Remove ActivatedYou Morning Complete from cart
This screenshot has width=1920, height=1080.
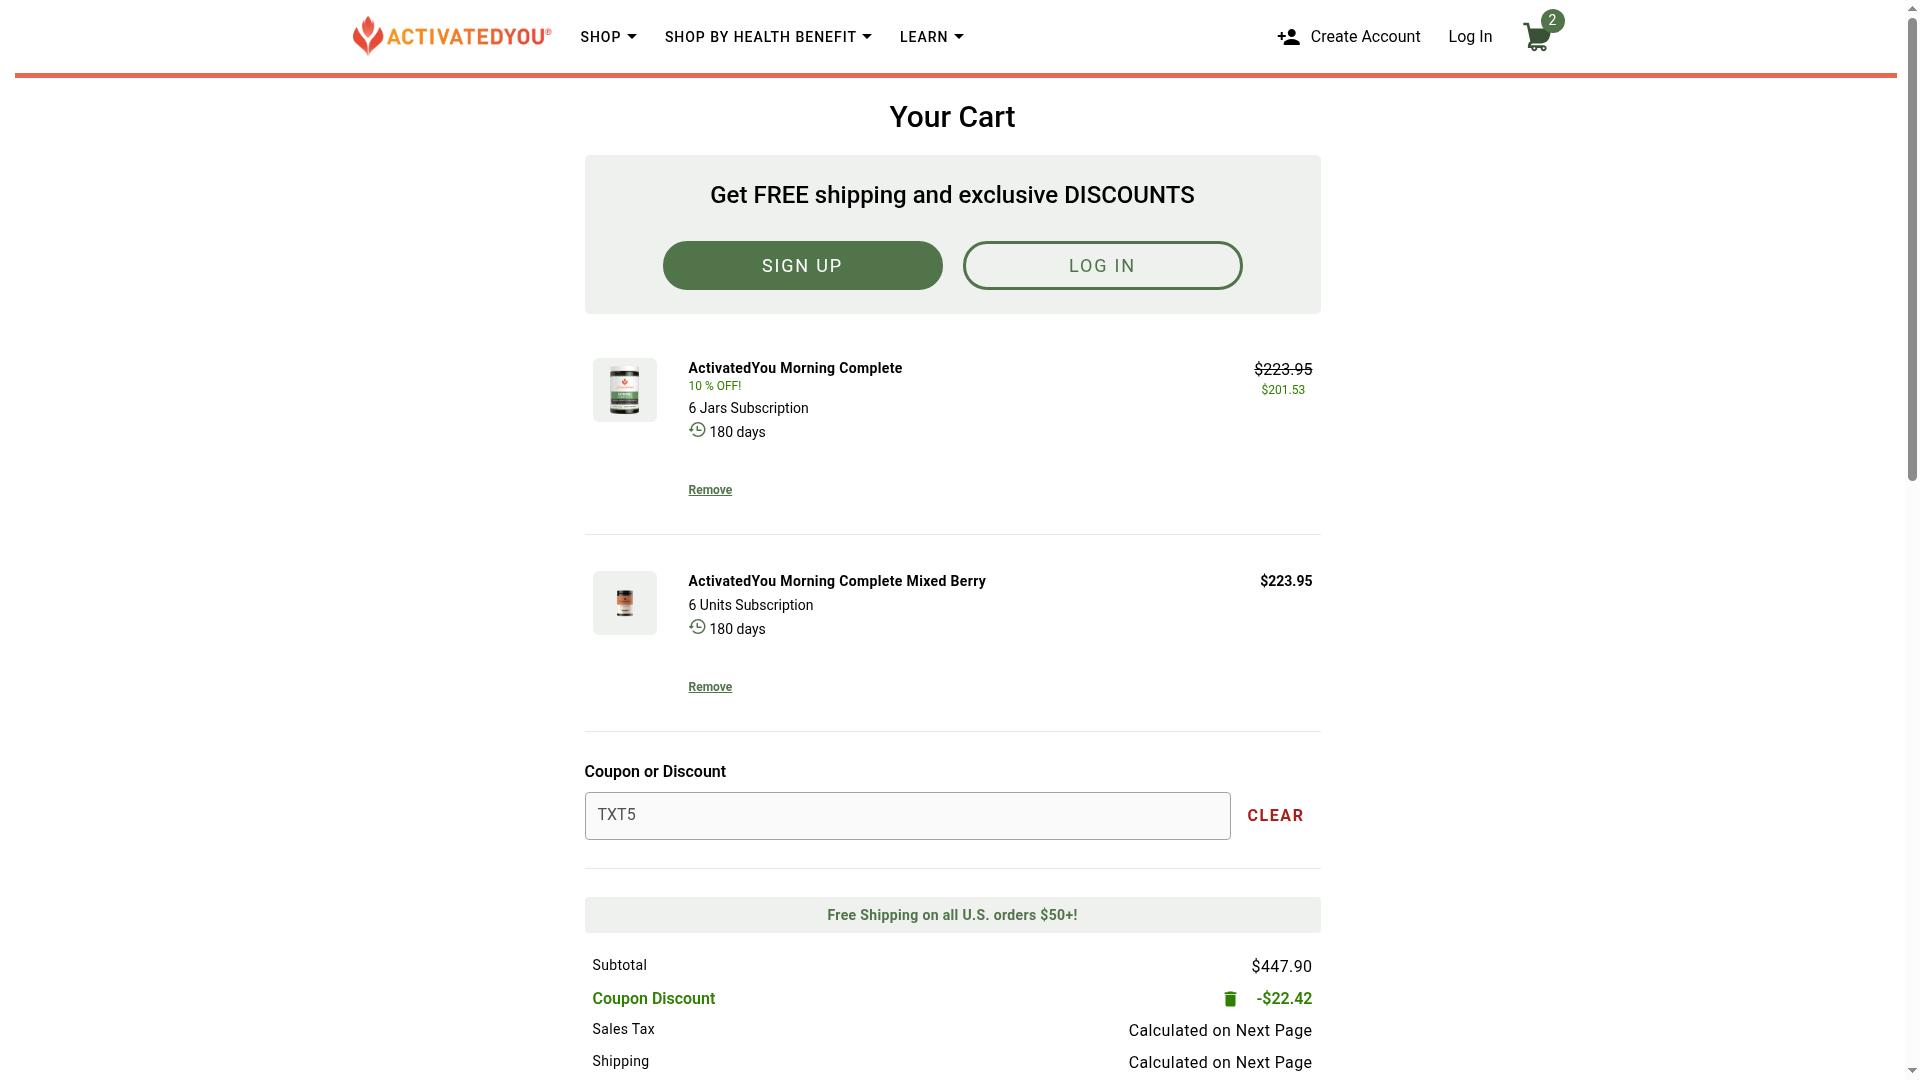click(710, 490)
